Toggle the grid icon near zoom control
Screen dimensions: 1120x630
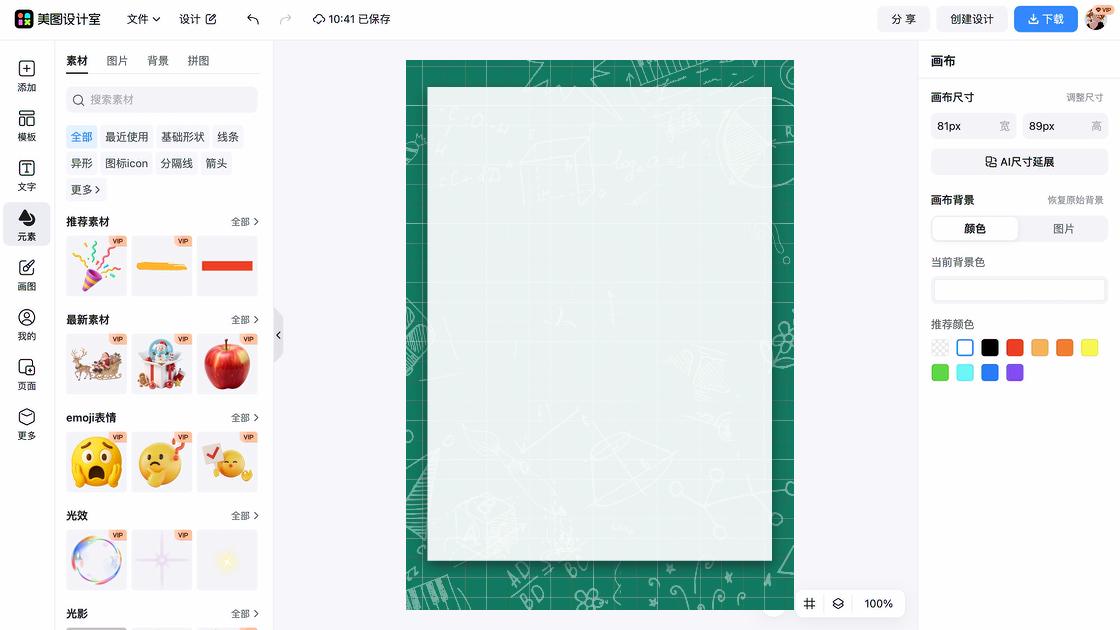[809, 604]
